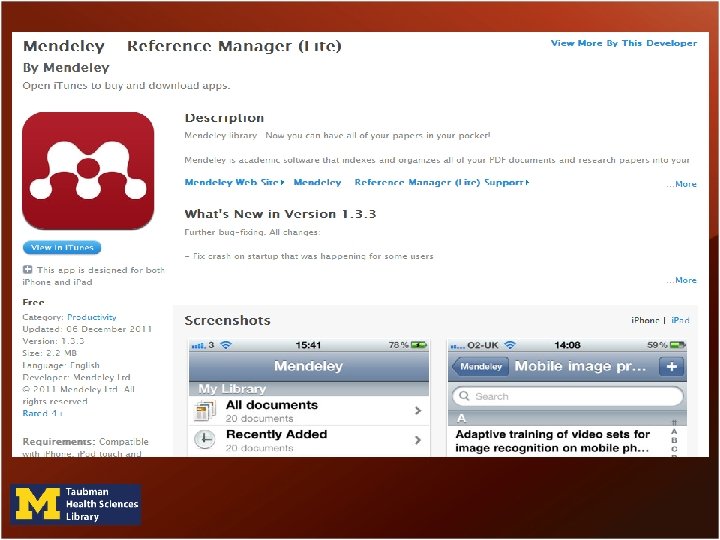
Task: Click the battery icon beside 59%
Action: point(677,344)
